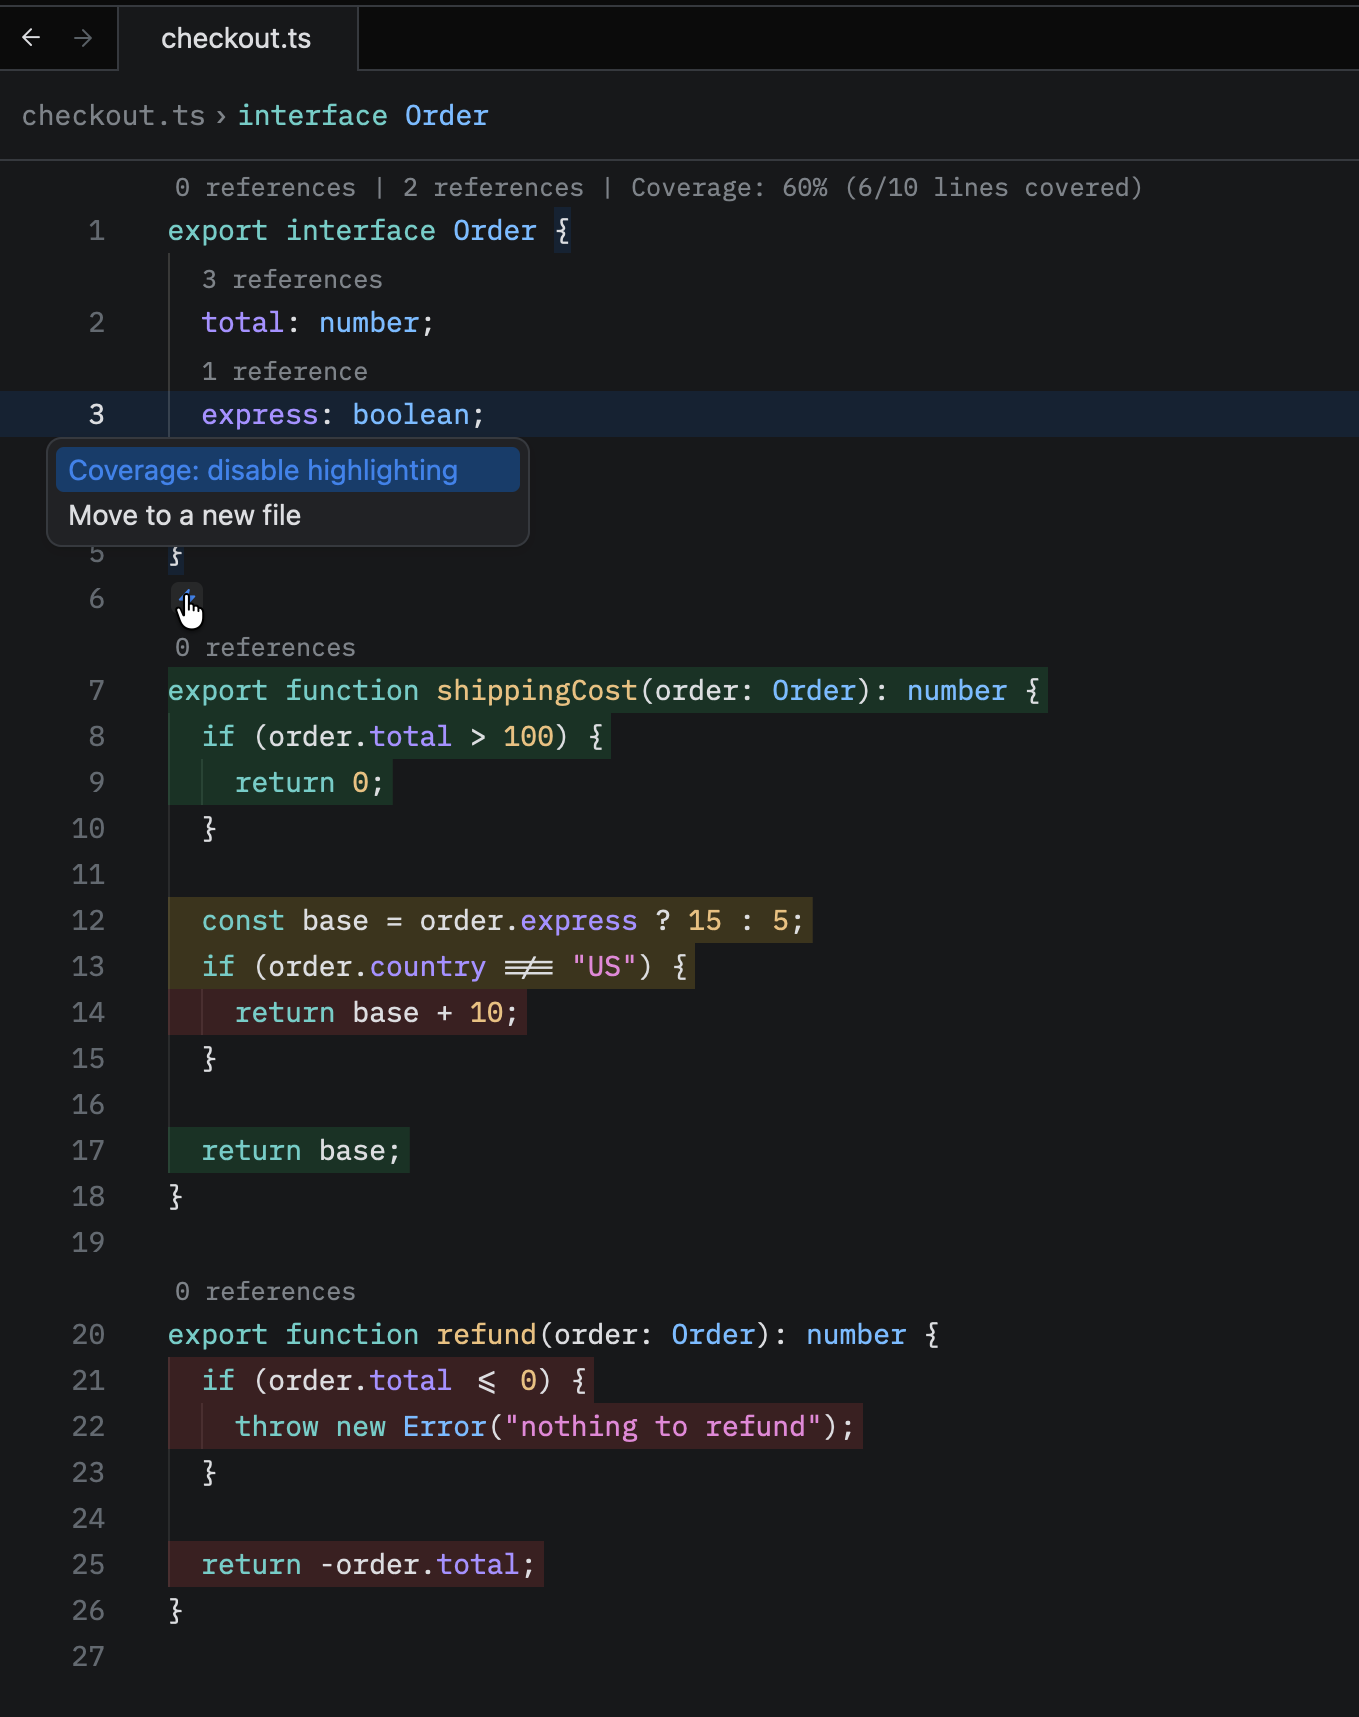Open '0 references' lens above refund

(265, 1292)
